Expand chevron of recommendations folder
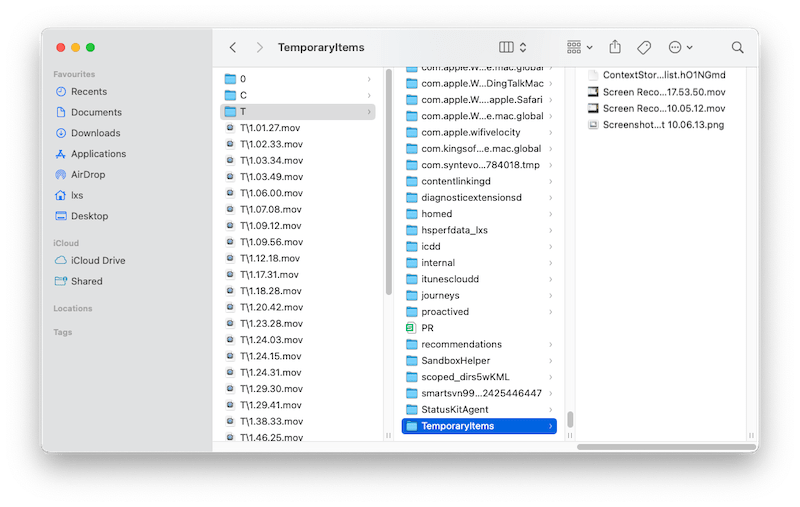Screen dimensions: 800x507 tap(551, 345)
